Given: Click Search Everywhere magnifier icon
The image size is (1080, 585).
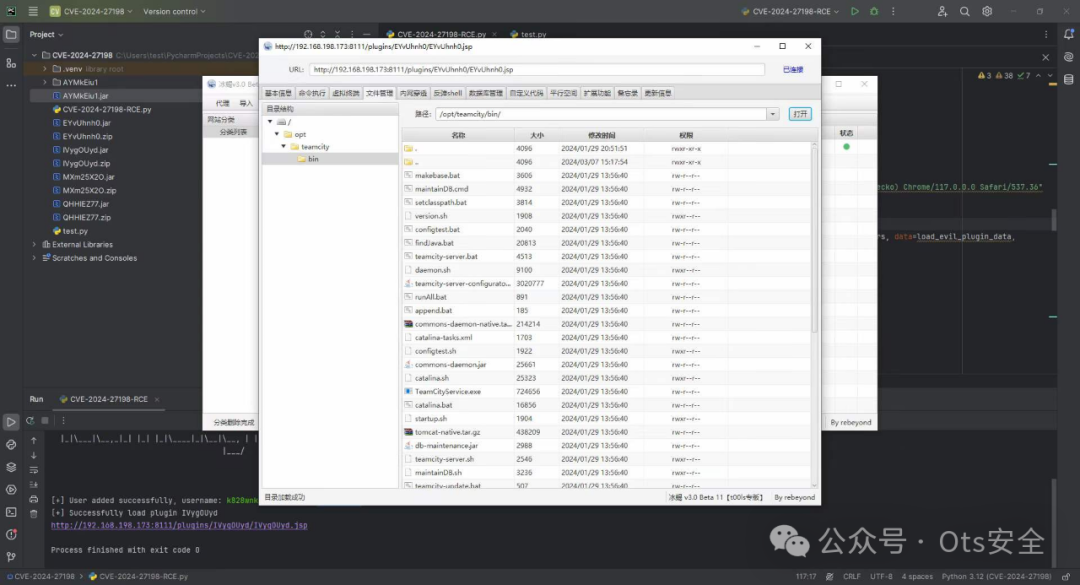Looking at the screenshot, I should [964, 11].
